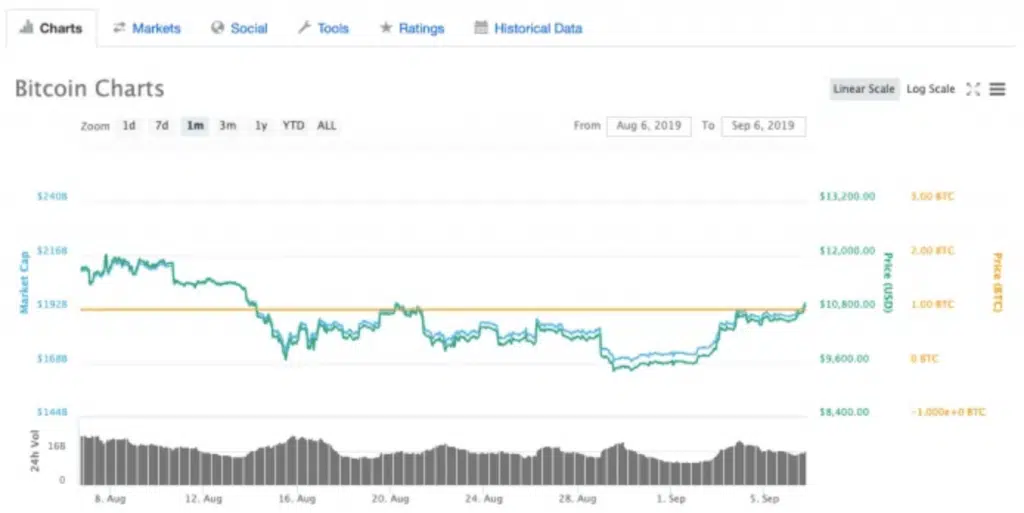Click the 24h Vol axis label
This screenshot has height=513, width=1024.
coord(35,450)
